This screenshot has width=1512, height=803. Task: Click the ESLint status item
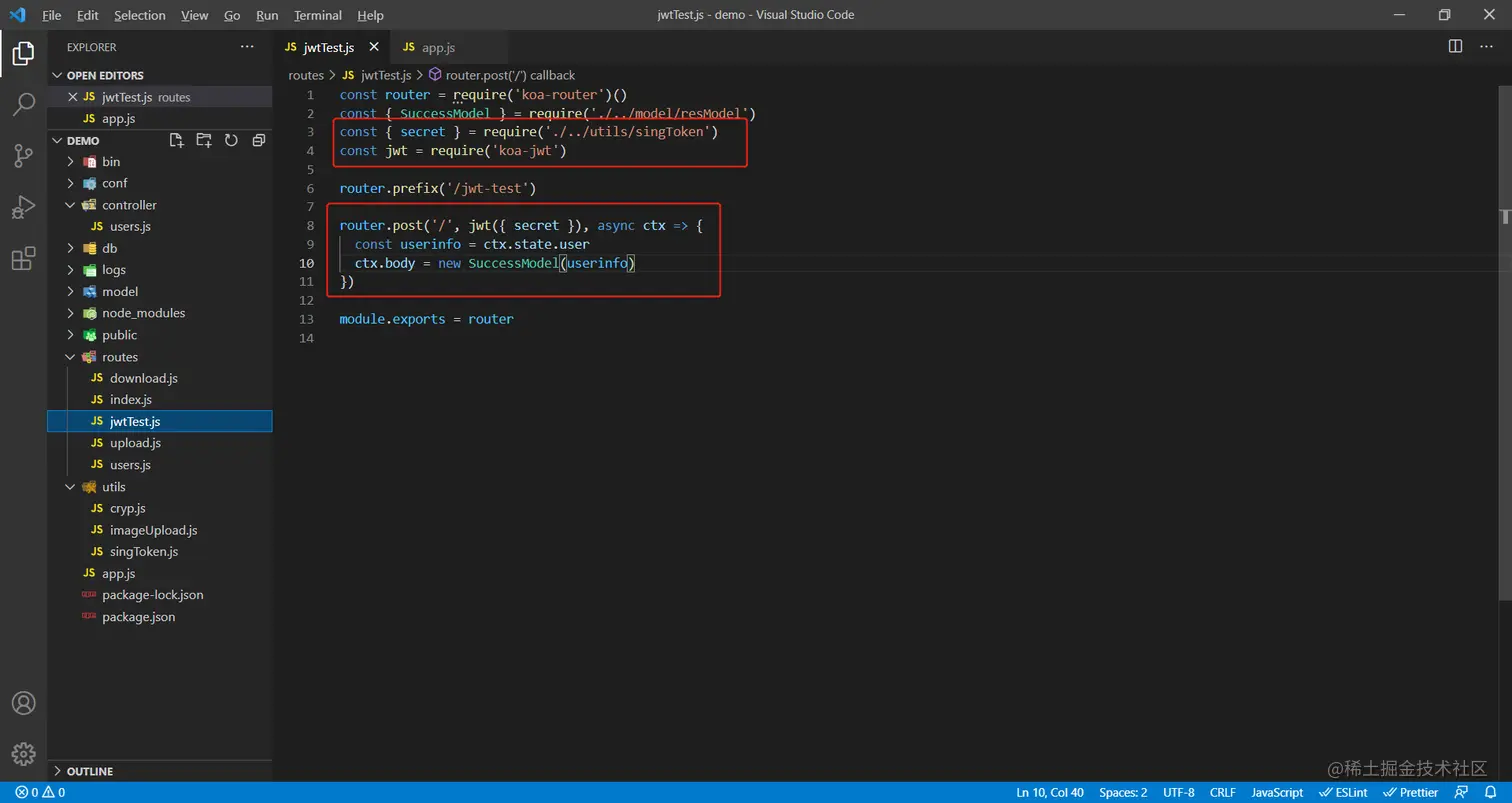1344,792
